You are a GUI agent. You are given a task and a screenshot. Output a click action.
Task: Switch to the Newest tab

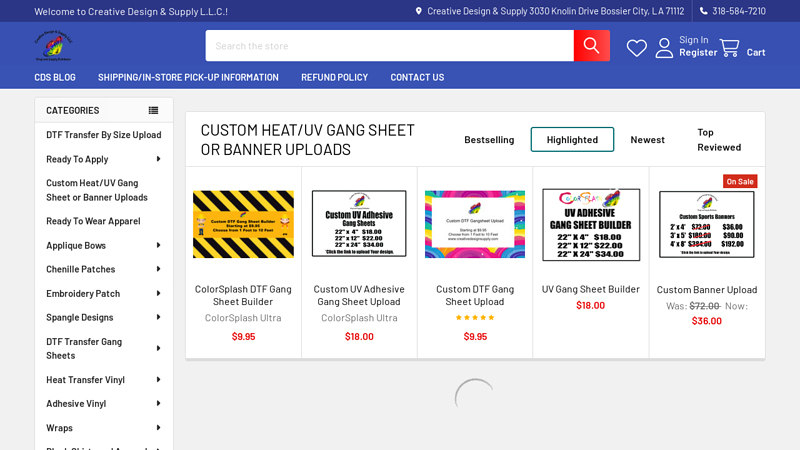click(647, 139)
